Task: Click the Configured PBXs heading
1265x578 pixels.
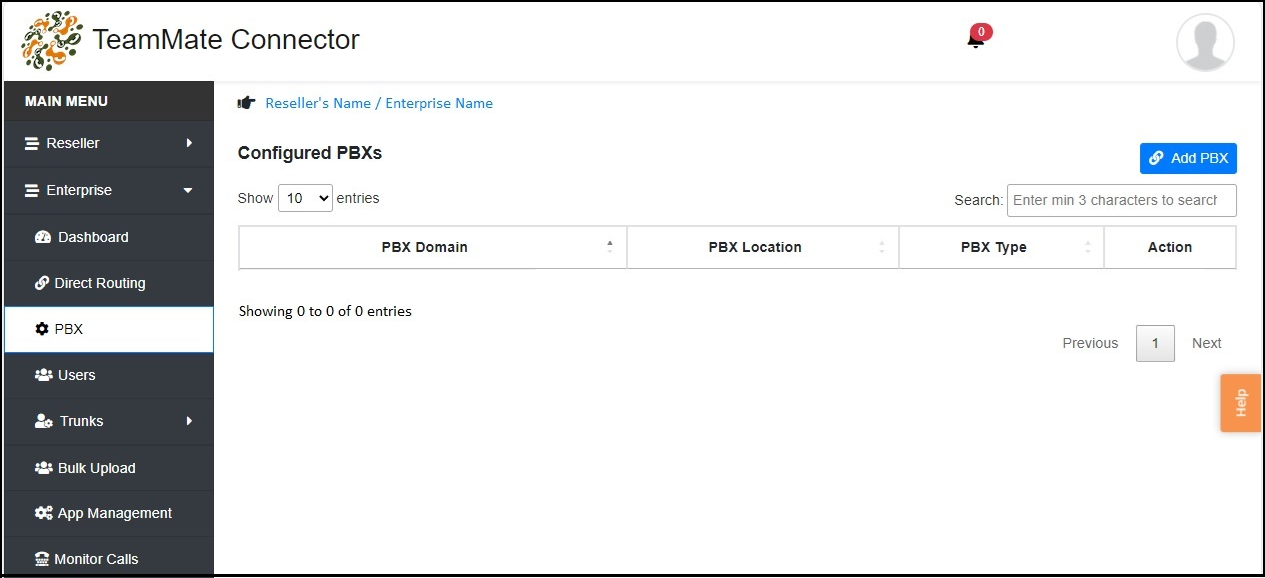Action: click(310, 153)
